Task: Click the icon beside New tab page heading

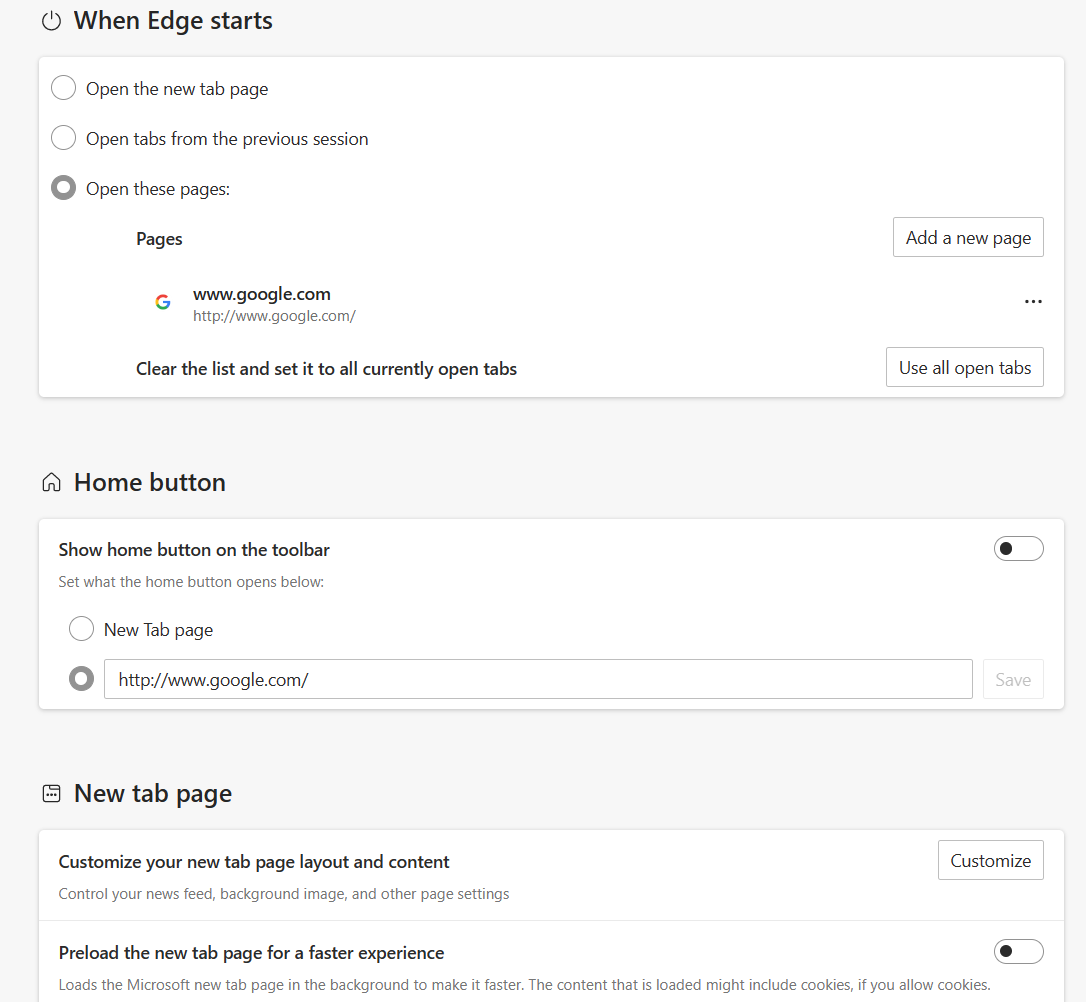Action: pyautogui.click(x=51, y=794)
